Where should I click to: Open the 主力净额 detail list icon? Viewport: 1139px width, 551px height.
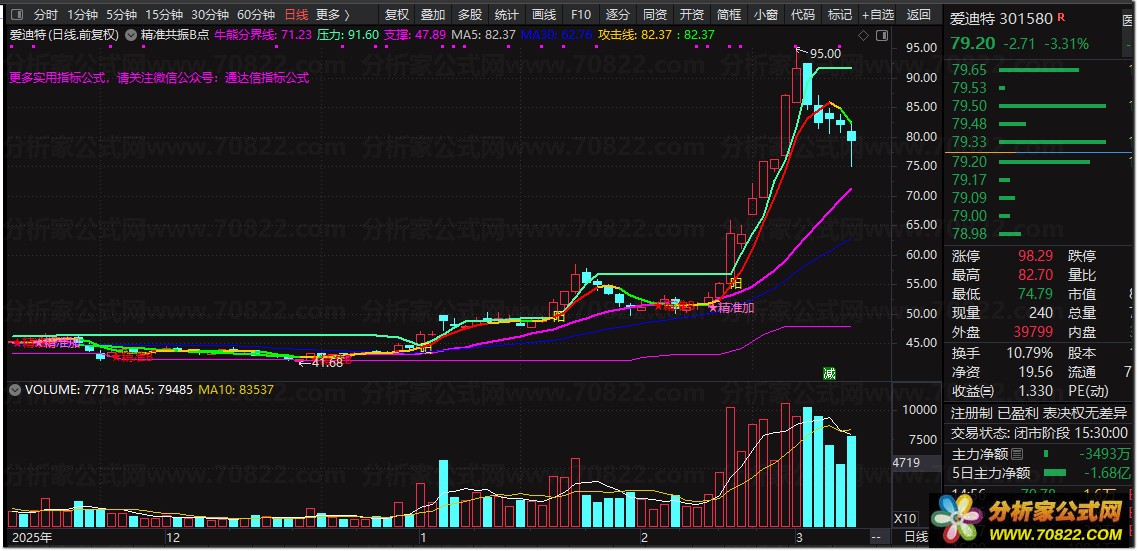pos(1017,454)
